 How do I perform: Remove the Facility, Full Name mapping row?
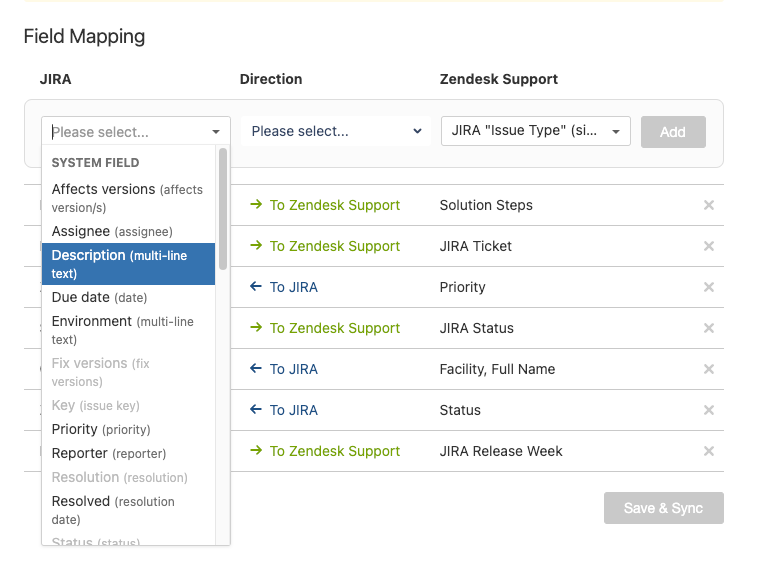click(709, 369)
